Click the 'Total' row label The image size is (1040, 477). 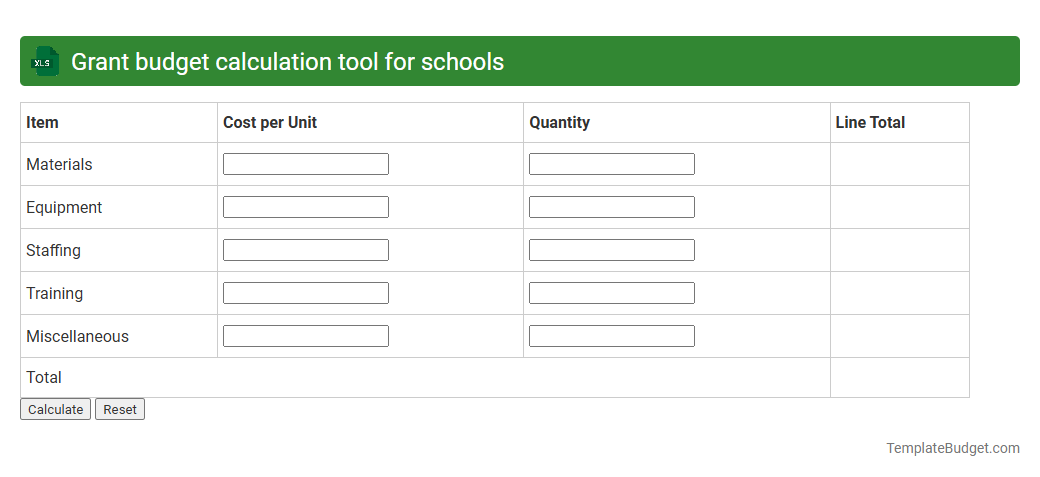click(x=44, y=377)
